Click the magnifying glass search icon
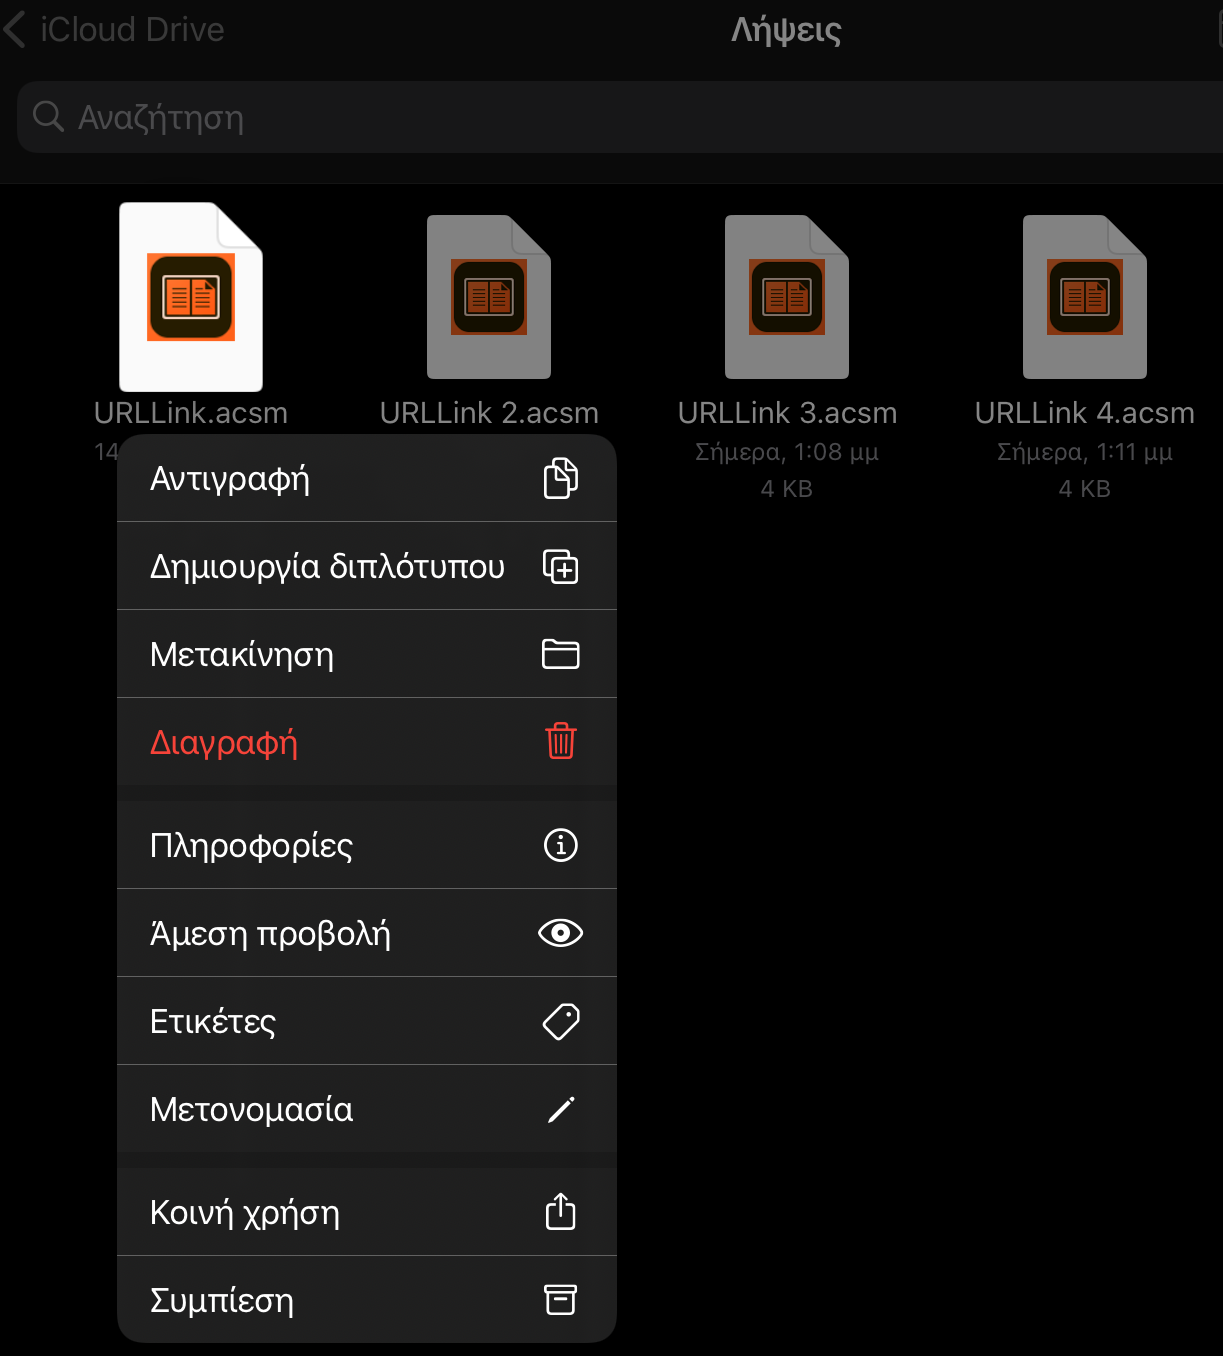 pyautogui.click(x=48, y=117)
